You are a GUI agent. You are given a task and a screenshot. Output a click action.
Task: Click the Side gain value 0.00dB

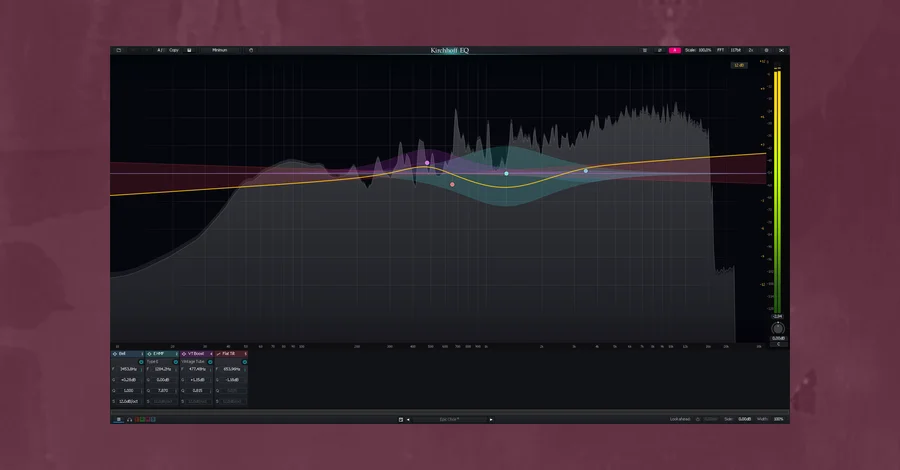(744, 419)
